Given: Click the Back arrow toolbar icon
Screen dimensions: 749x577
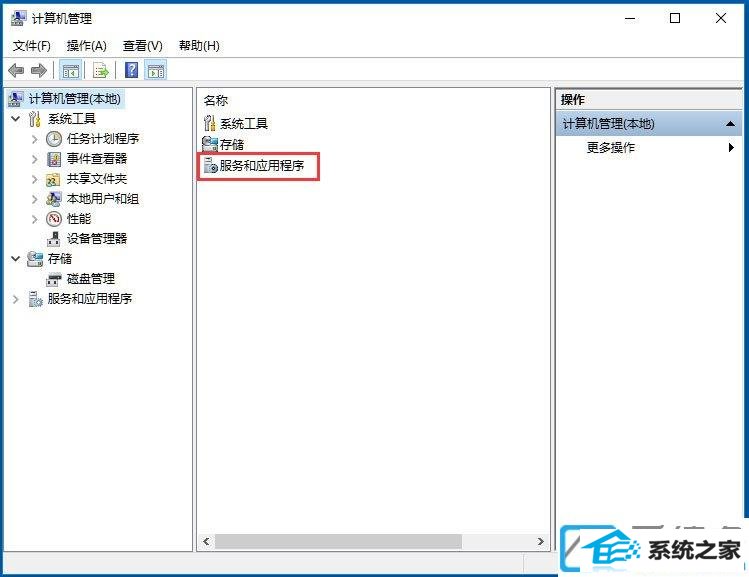Looking at the screenshot, I should click(16, 71).
